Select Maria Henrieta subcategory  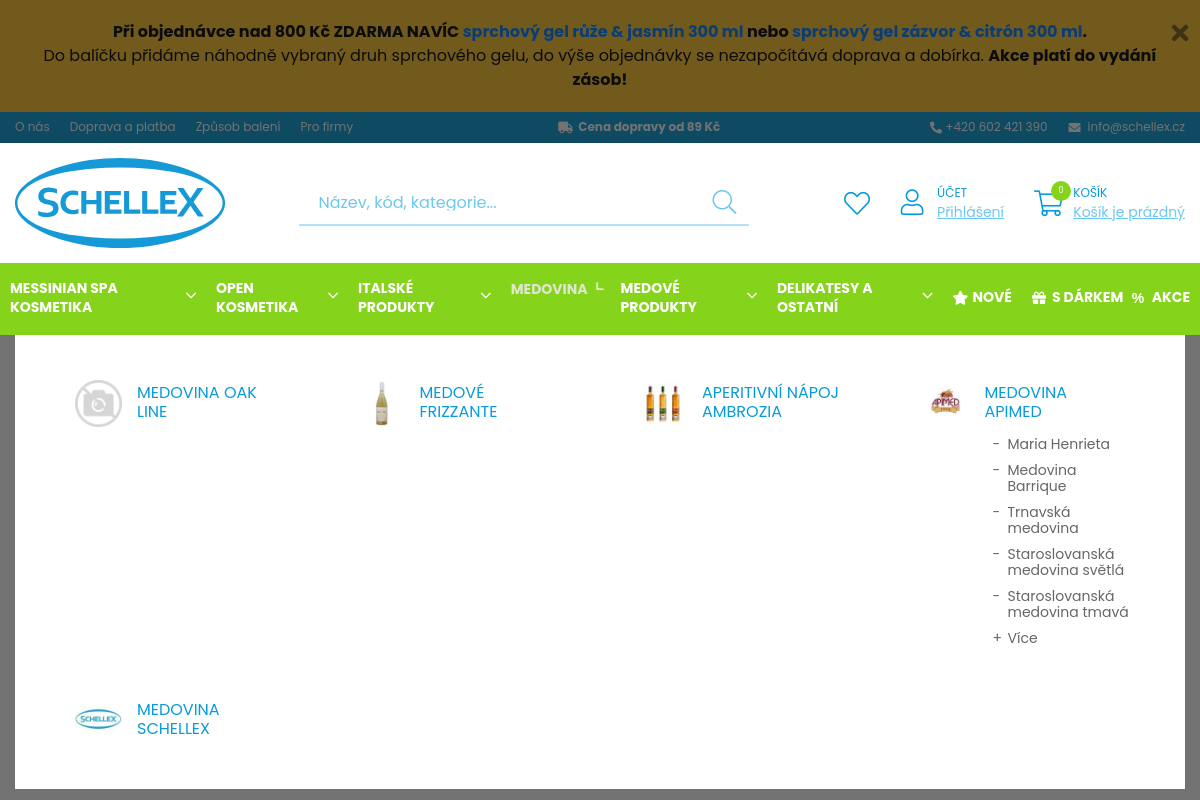[x=1058, y=444]
